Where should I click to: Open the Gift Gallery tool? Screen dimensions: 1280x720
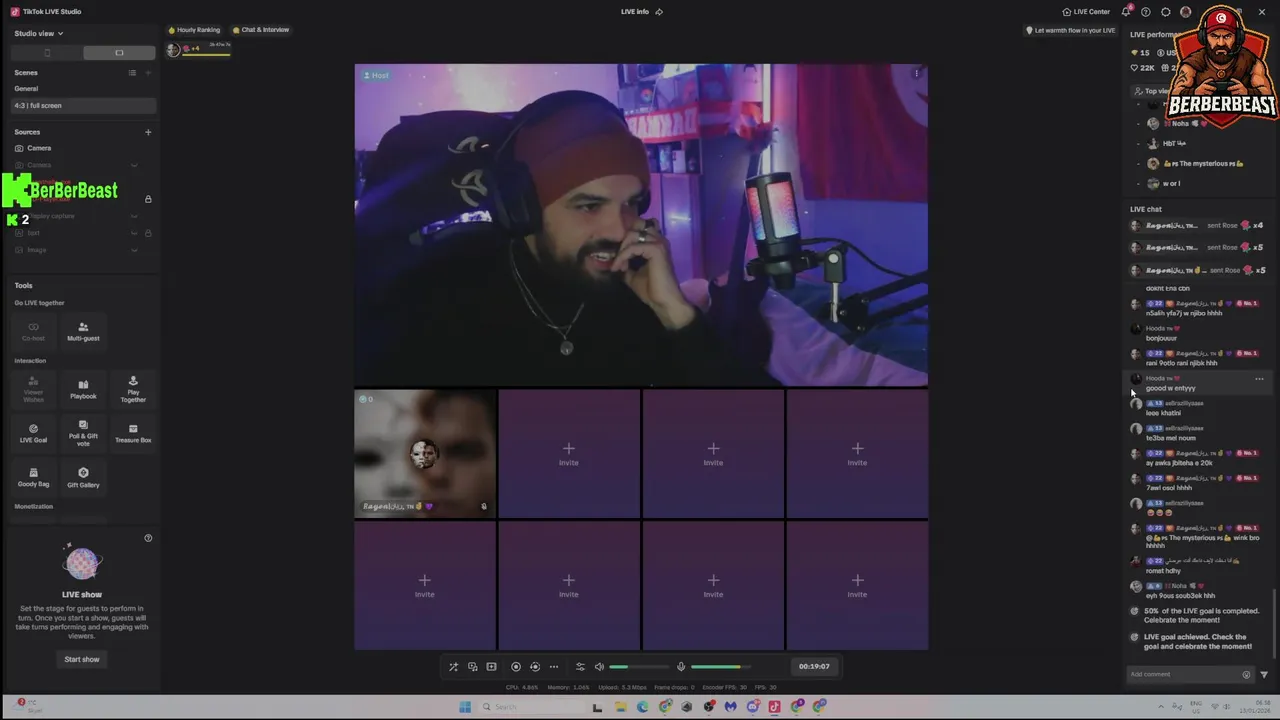tap(83, 477)
